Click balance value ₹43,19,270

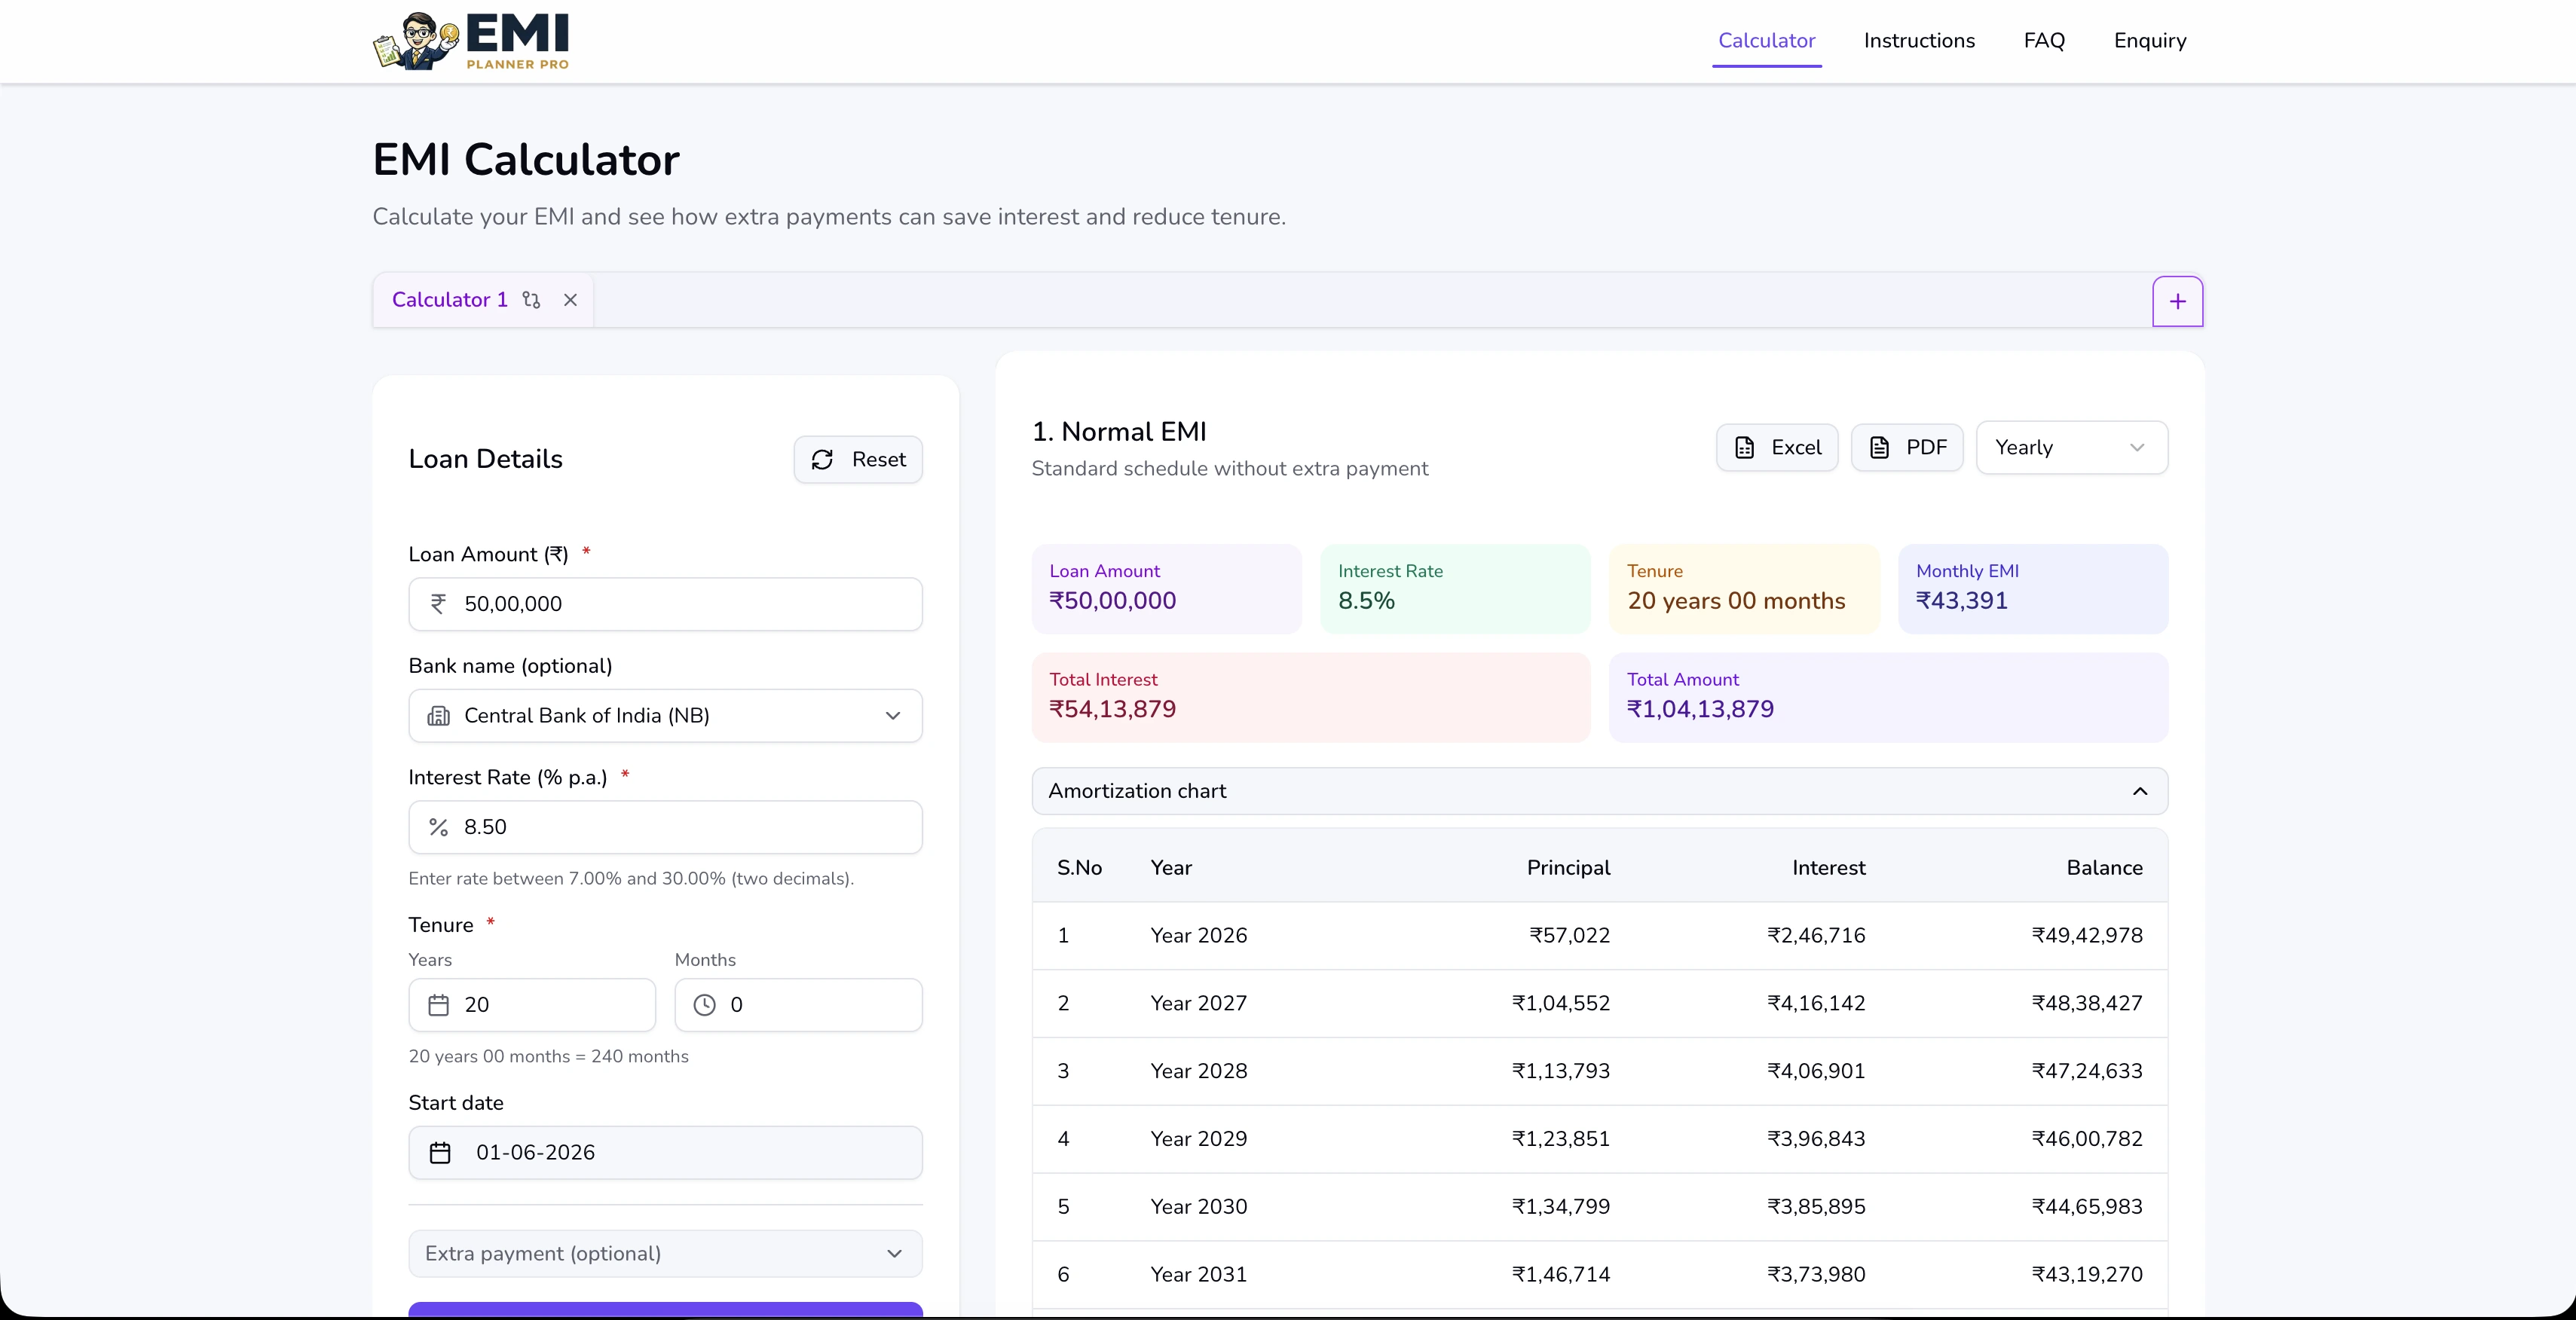pos(2087,1275)
